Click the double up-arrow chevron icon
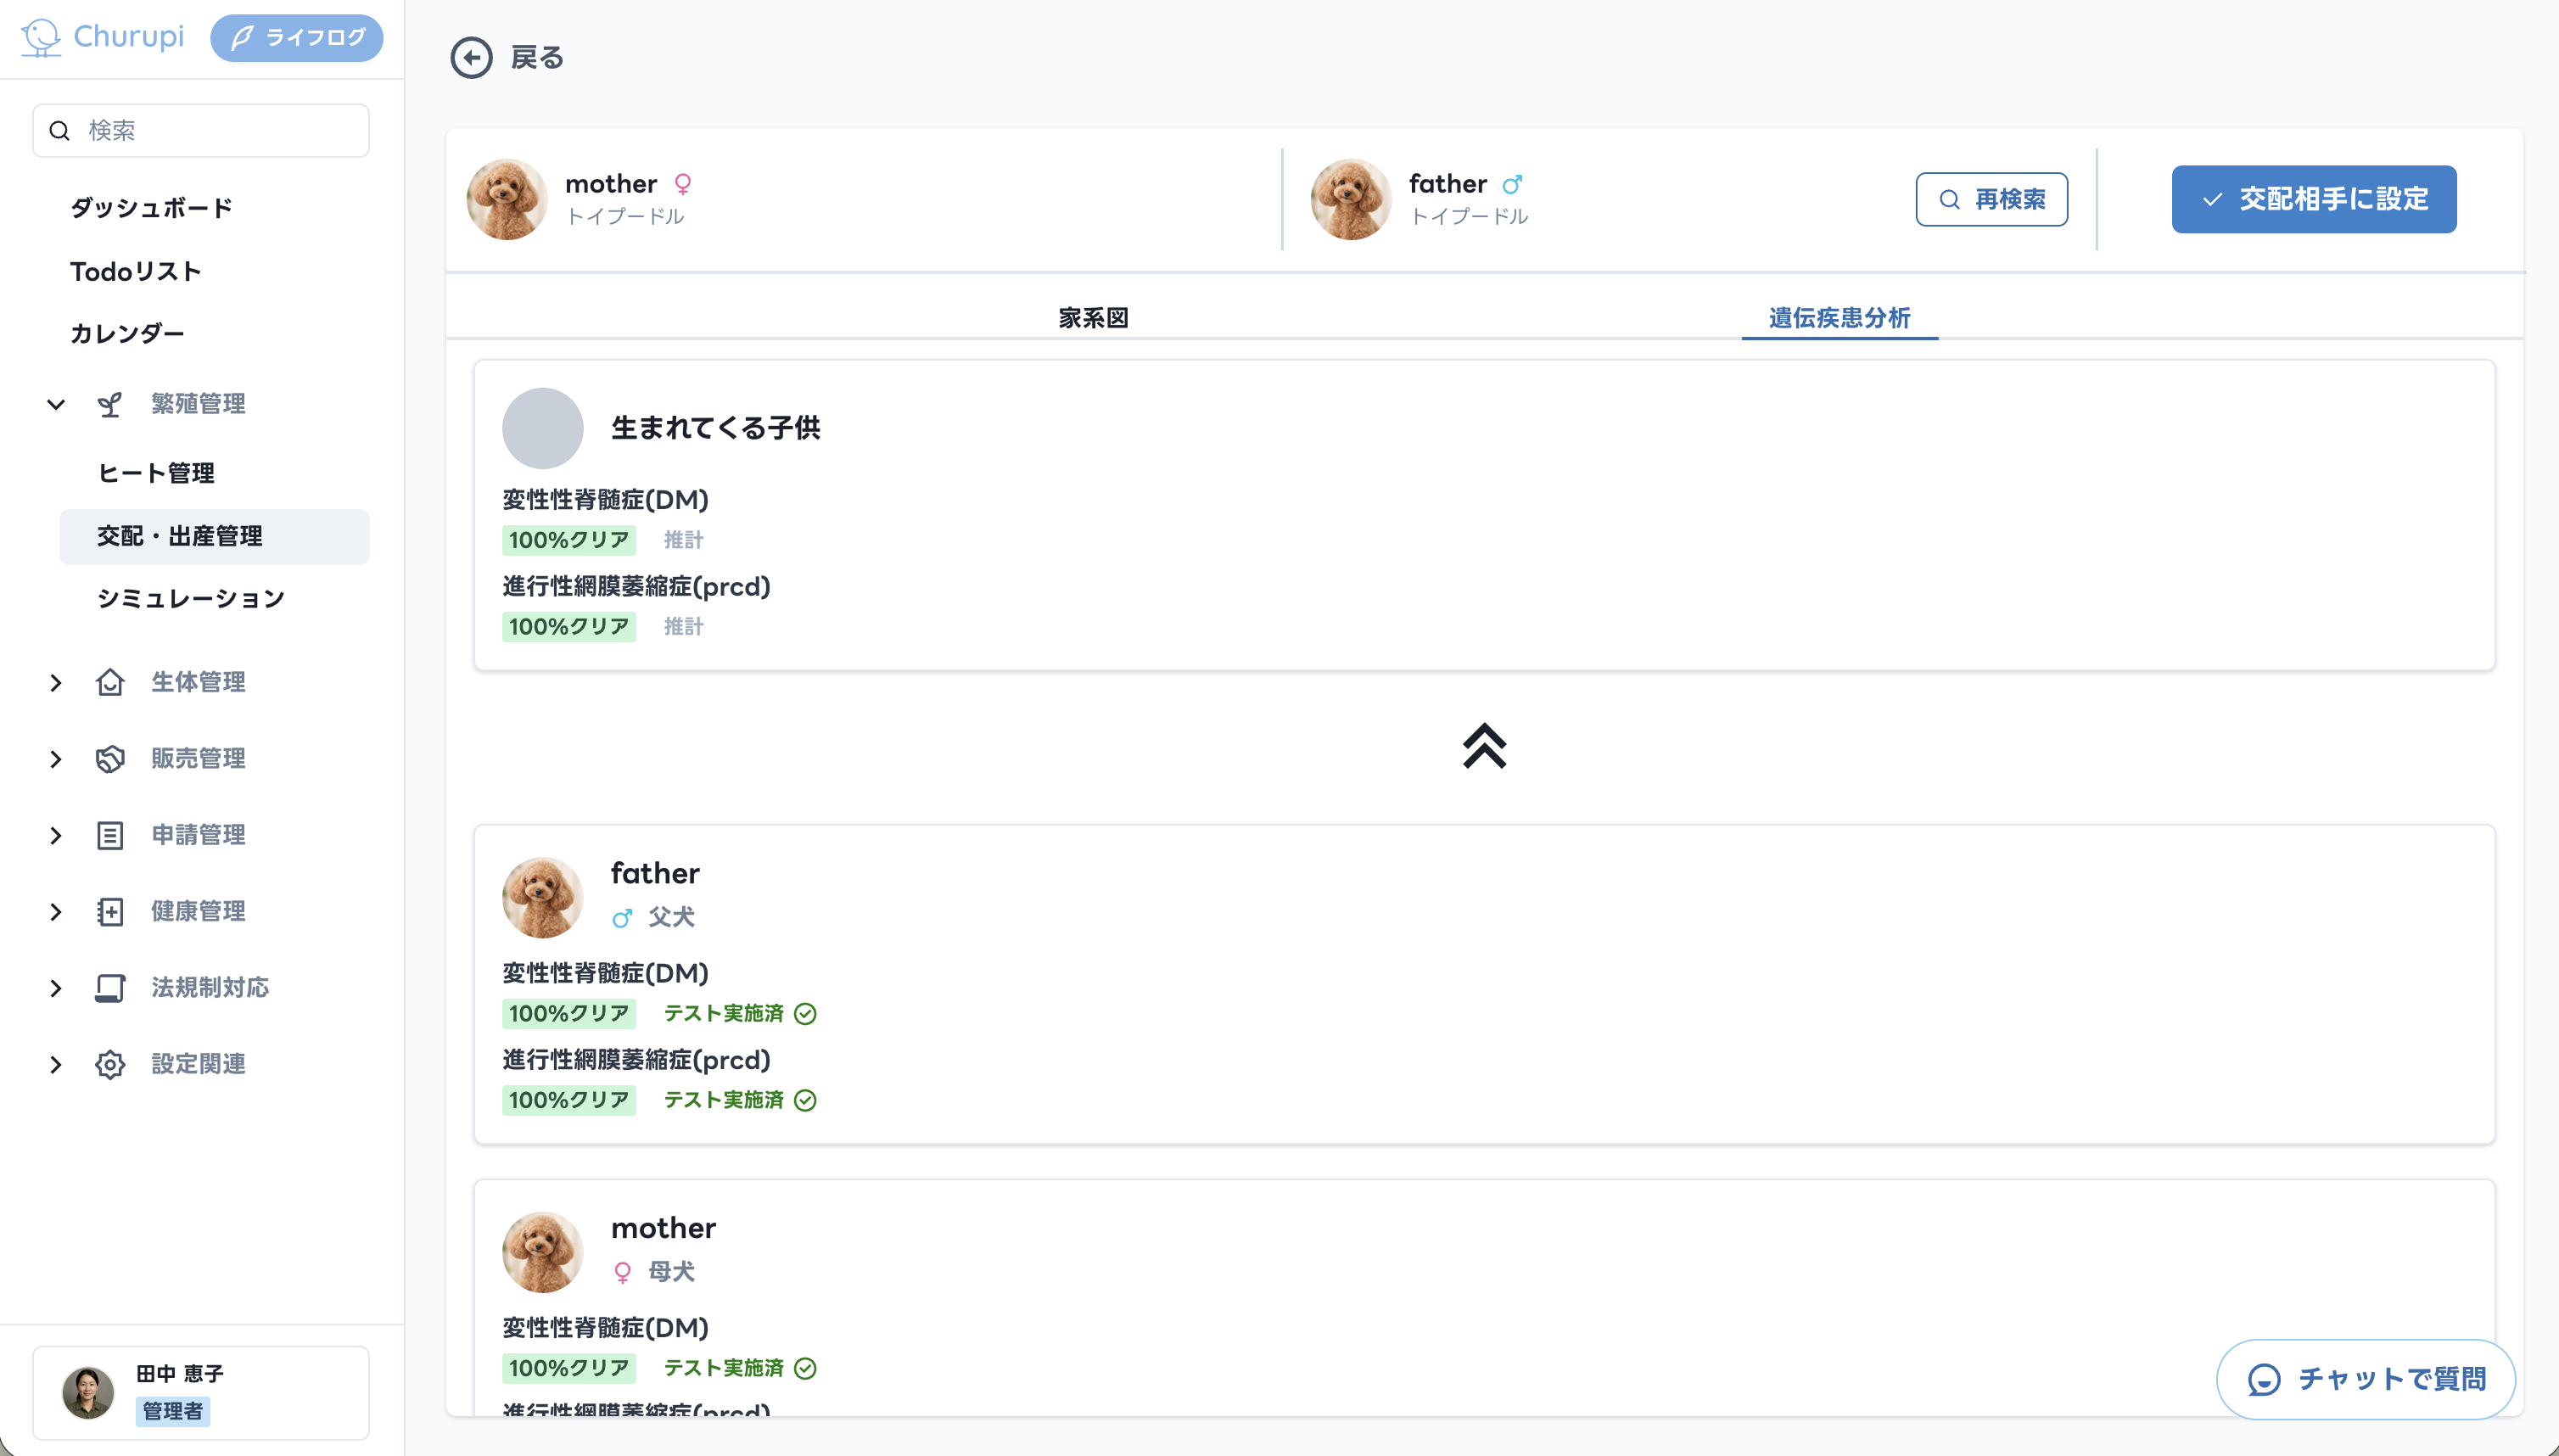 (1484, 746)
